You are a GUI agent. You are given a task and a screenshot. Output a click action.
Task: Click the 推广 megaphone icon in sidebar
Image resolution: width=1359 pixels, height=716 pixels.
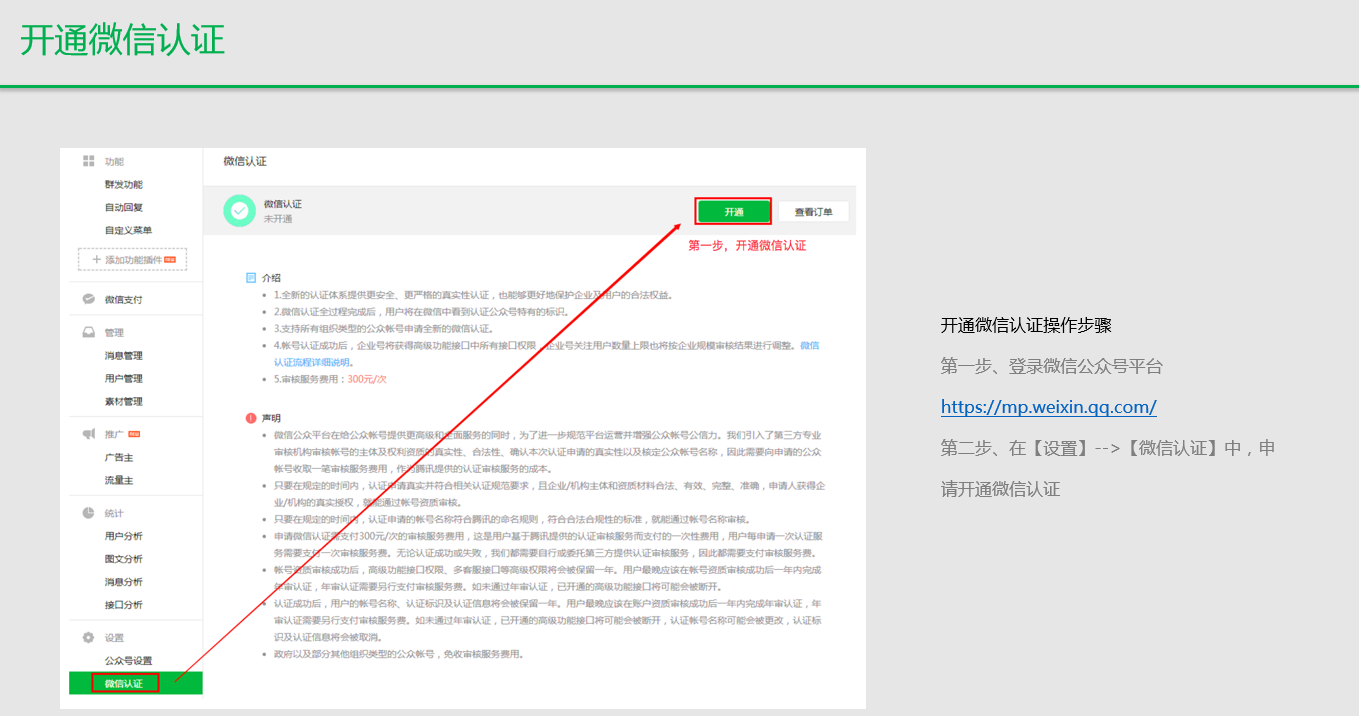(88, 434)
